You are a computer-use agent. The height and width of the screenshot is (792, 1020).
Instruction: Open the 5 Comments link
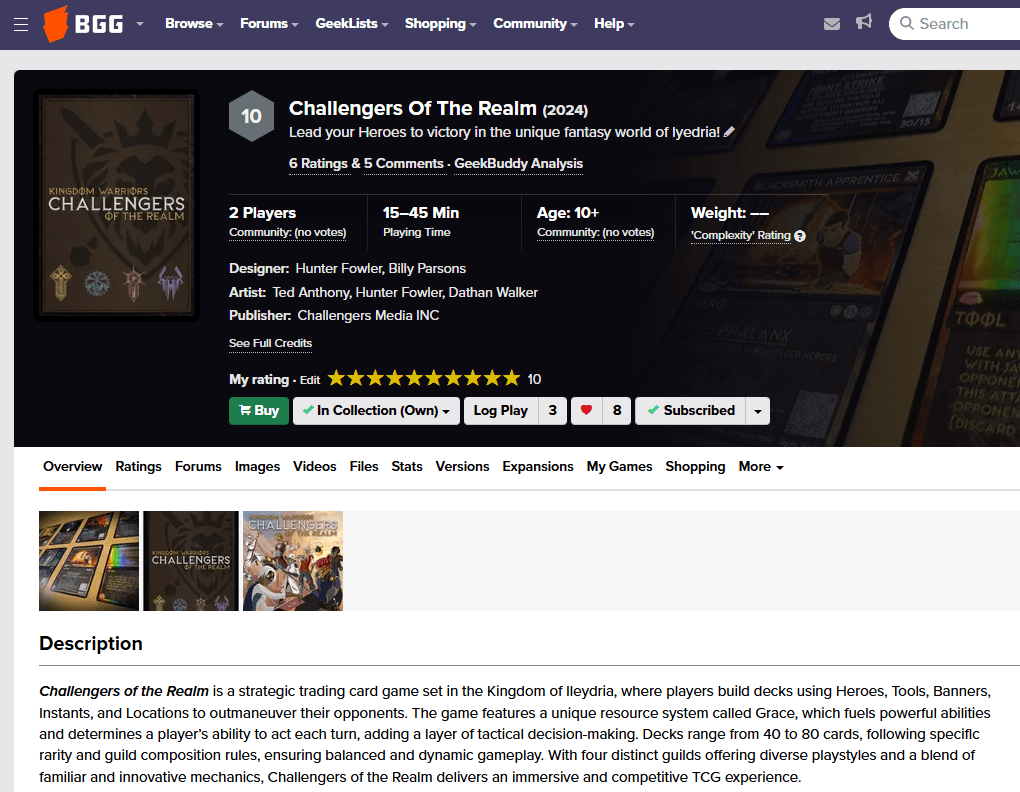click(403, 163)
